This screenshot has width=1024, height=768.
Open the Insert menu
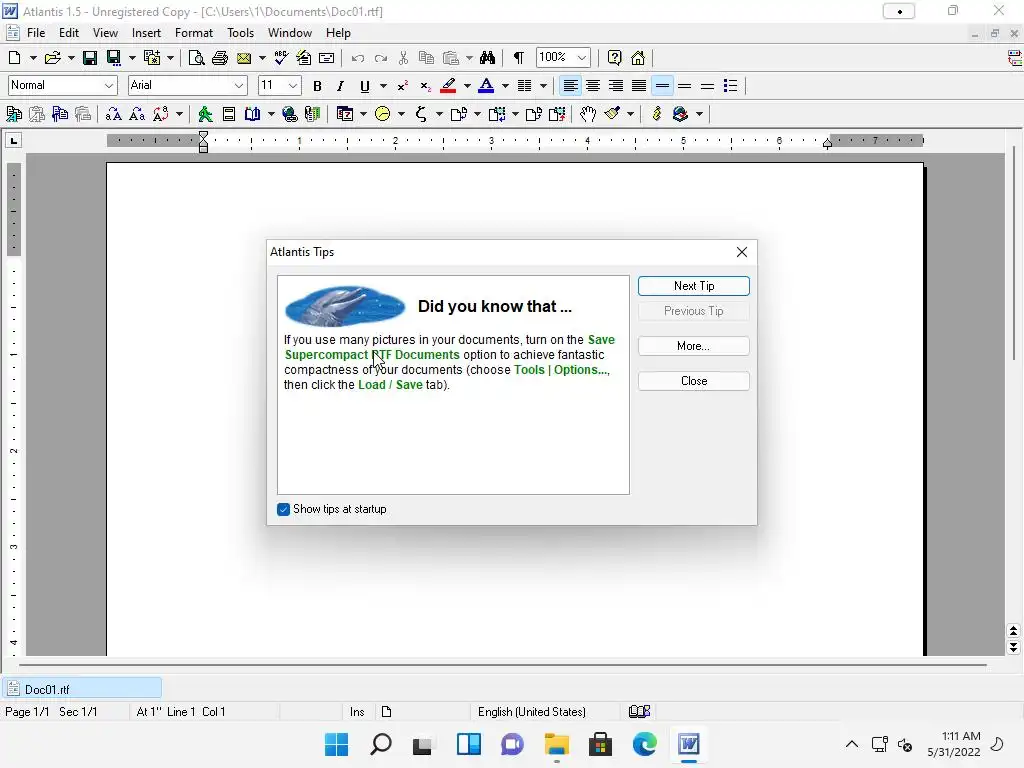146,33
